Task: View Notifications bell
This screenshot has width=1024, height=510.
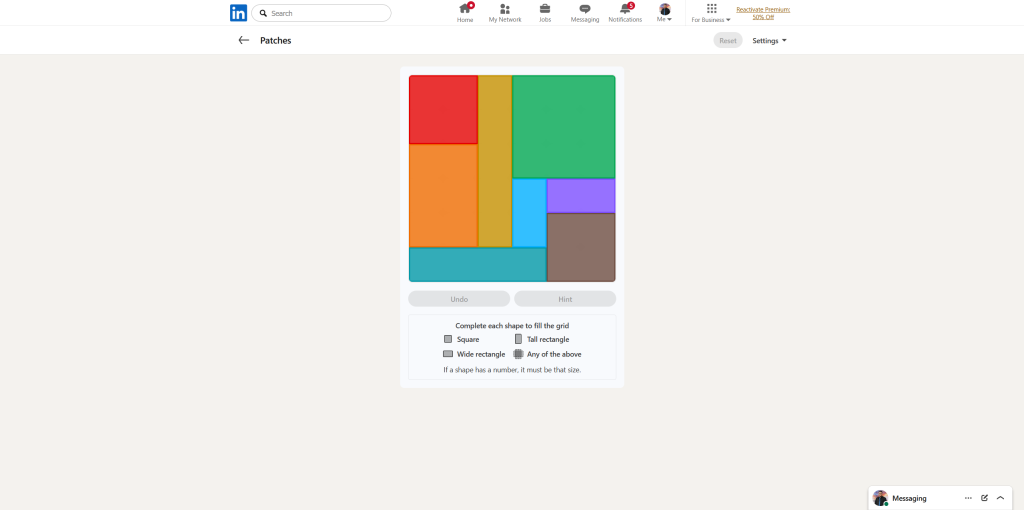Action: 625,13
